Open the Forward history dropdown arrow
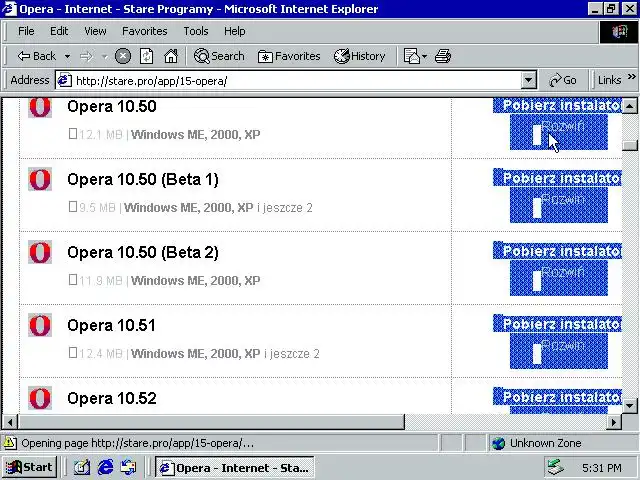This screenshot has height=480, width=640. (104, 56)
